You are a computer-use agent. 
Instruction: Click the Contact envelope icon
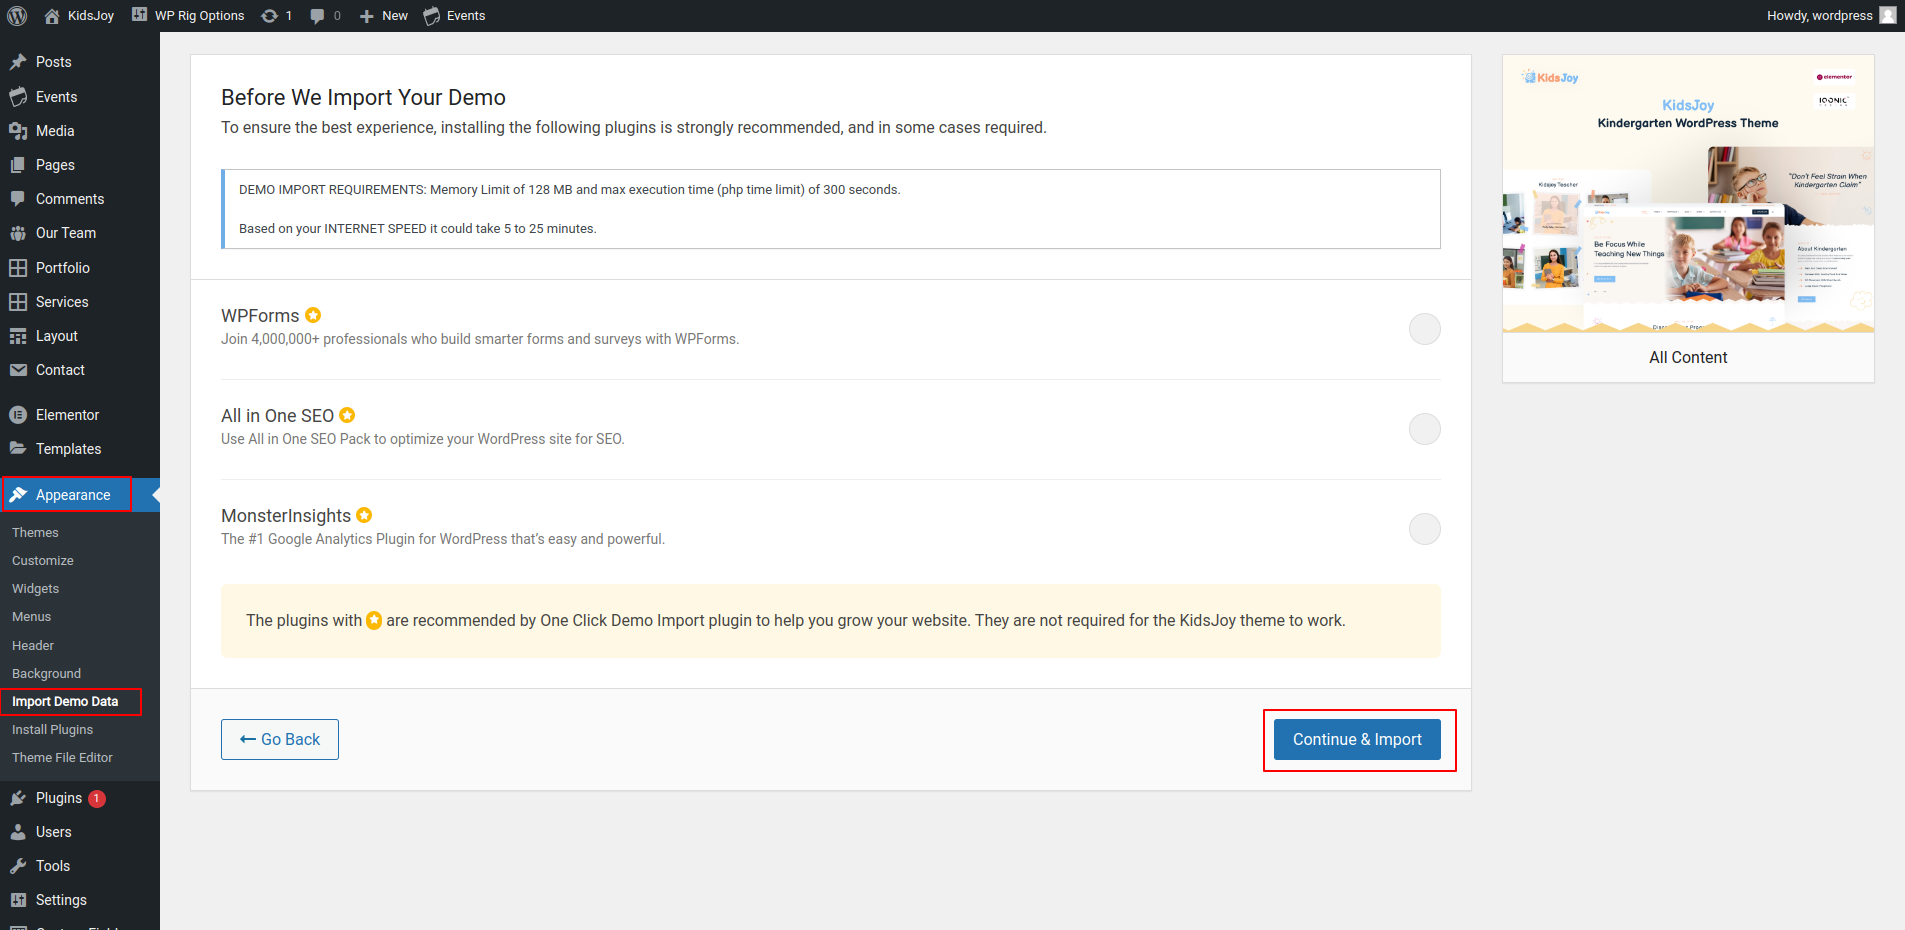(18, 370)
